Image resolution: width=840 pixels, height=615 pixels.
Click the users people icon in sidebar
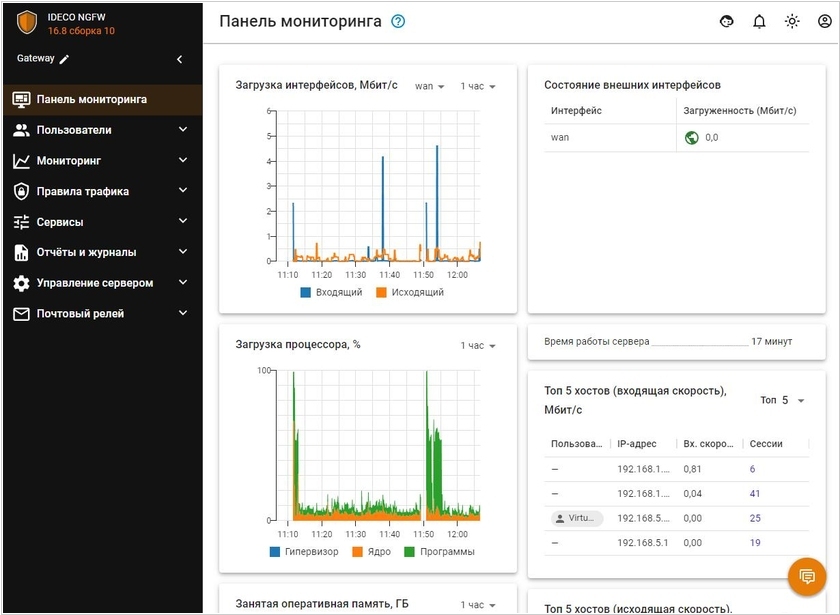[x=21, y=130]
